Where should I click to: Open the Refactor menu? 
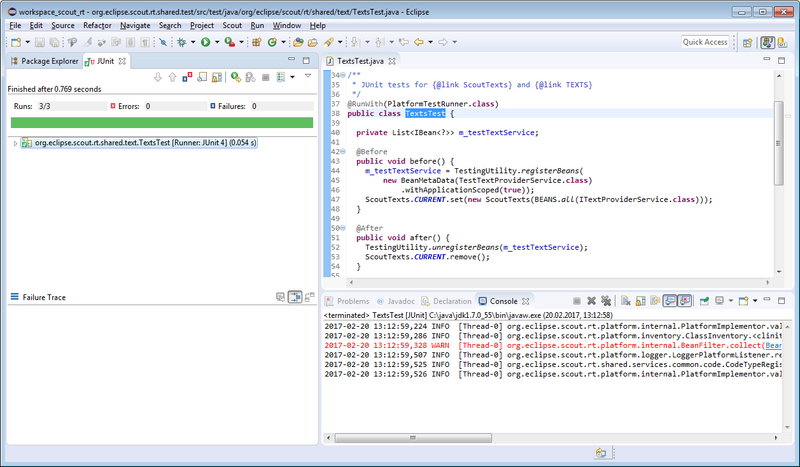97,26
